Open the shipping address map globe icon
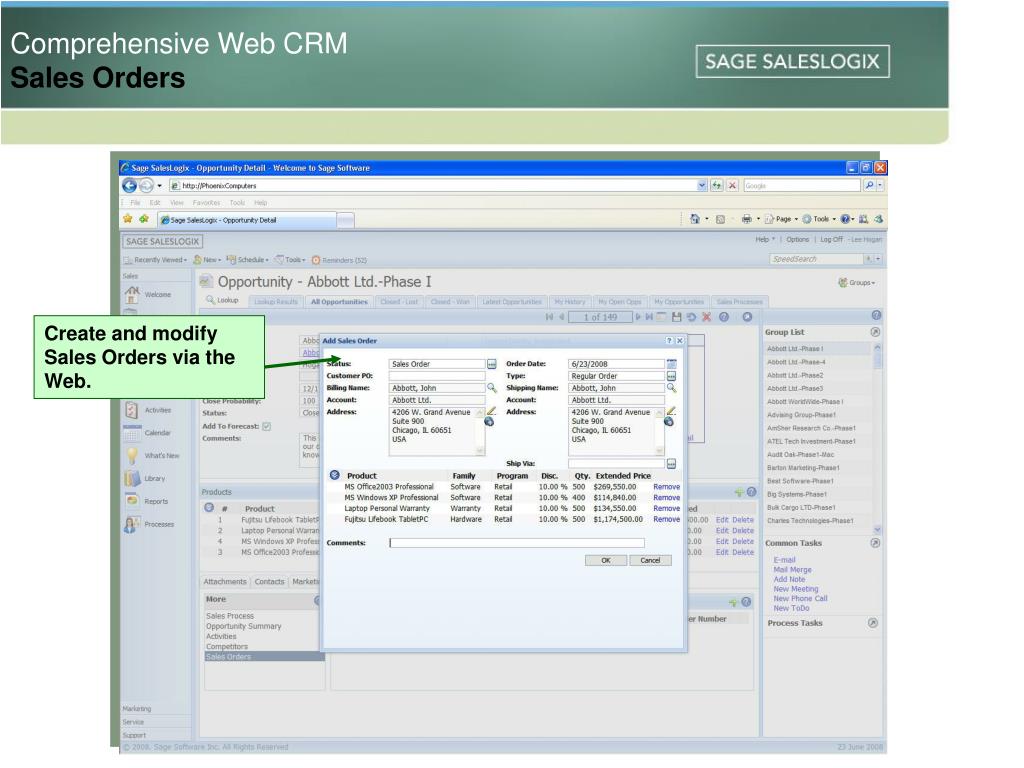 pos(669,422)
